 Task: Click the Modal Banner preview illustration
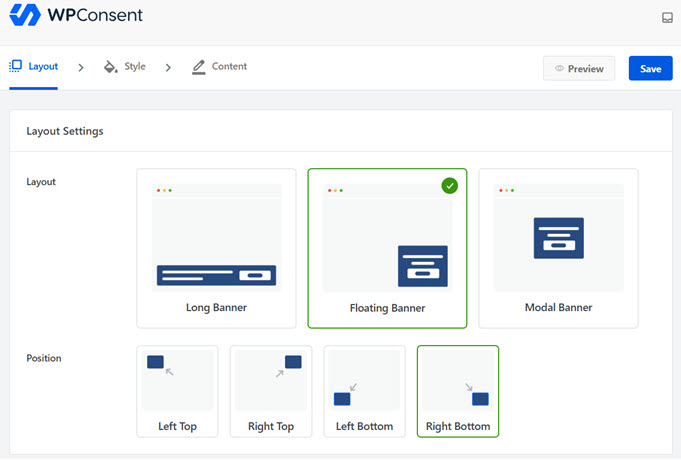[558, 239]
